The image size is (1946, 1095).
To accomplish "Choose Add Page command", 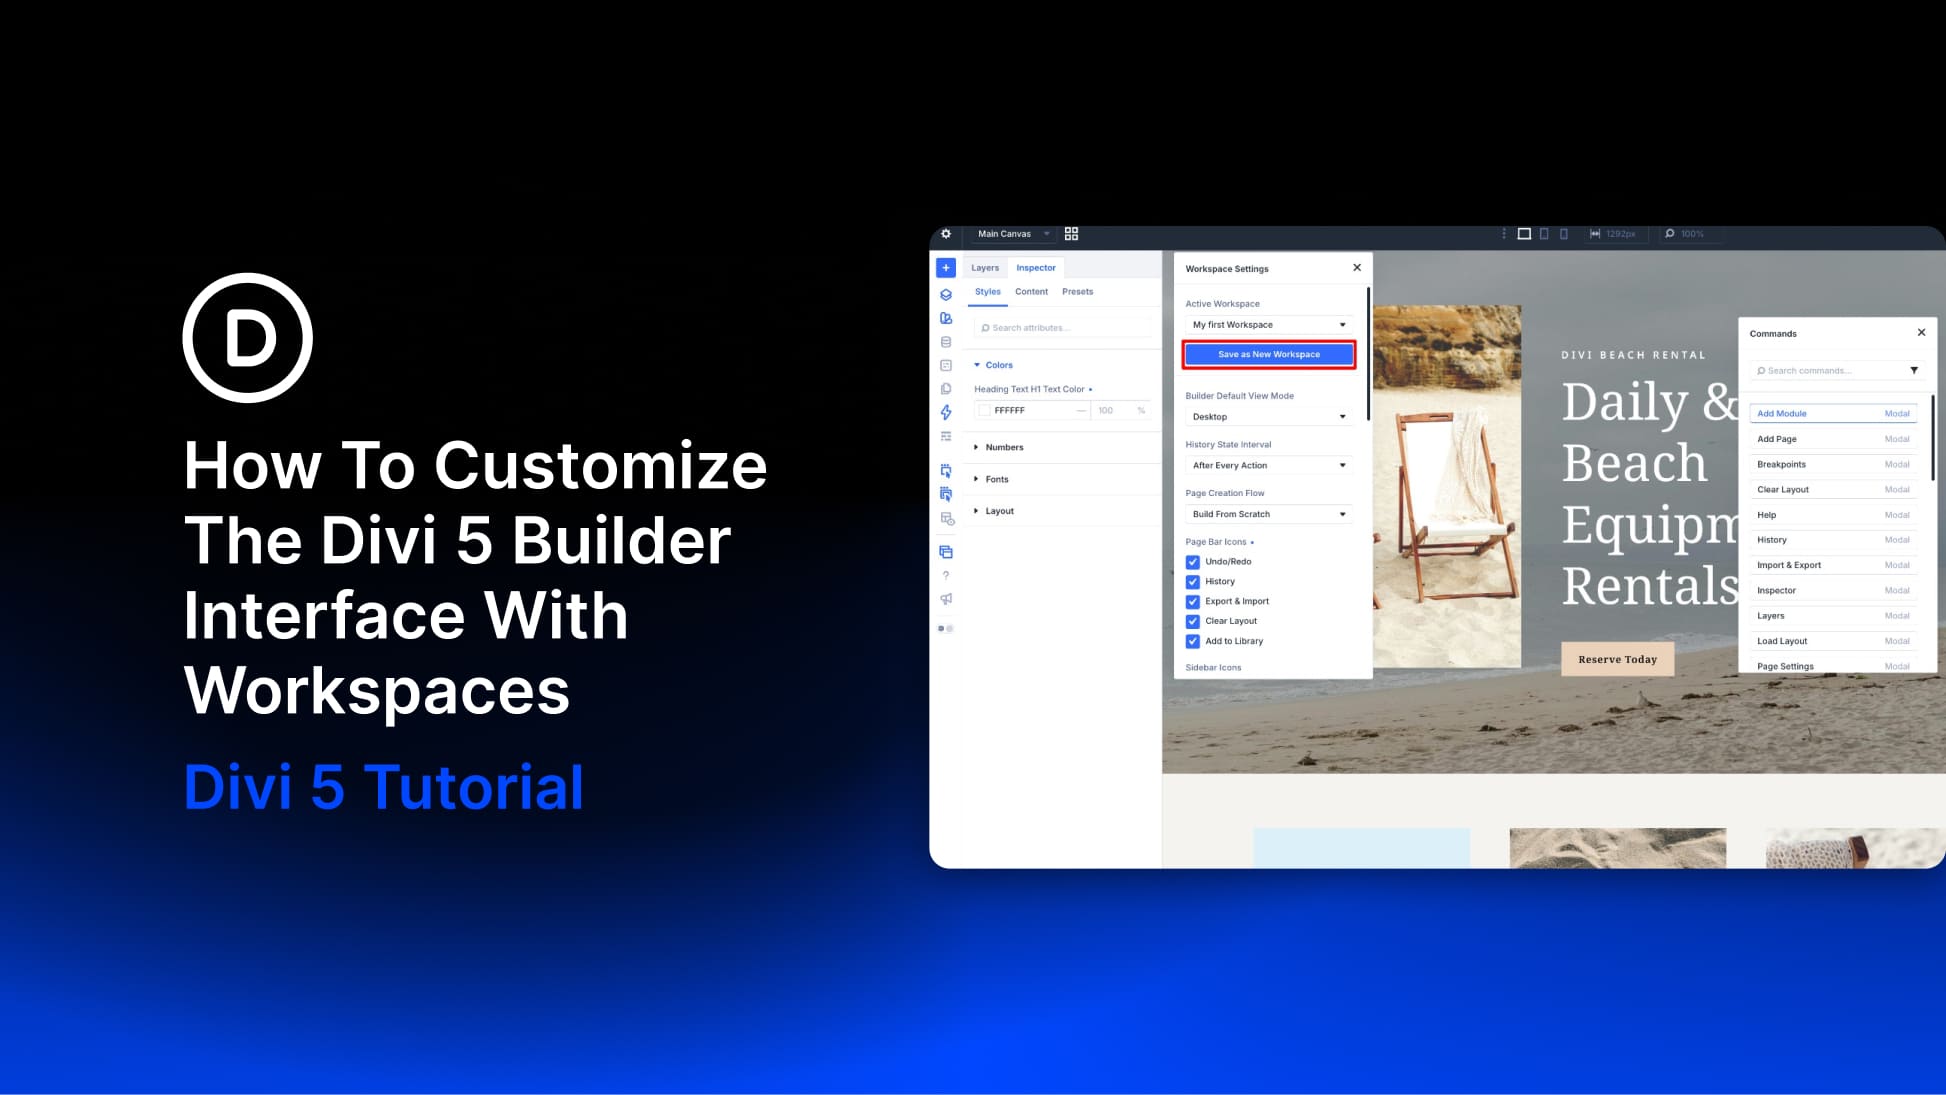I will tap(1833, 439).
